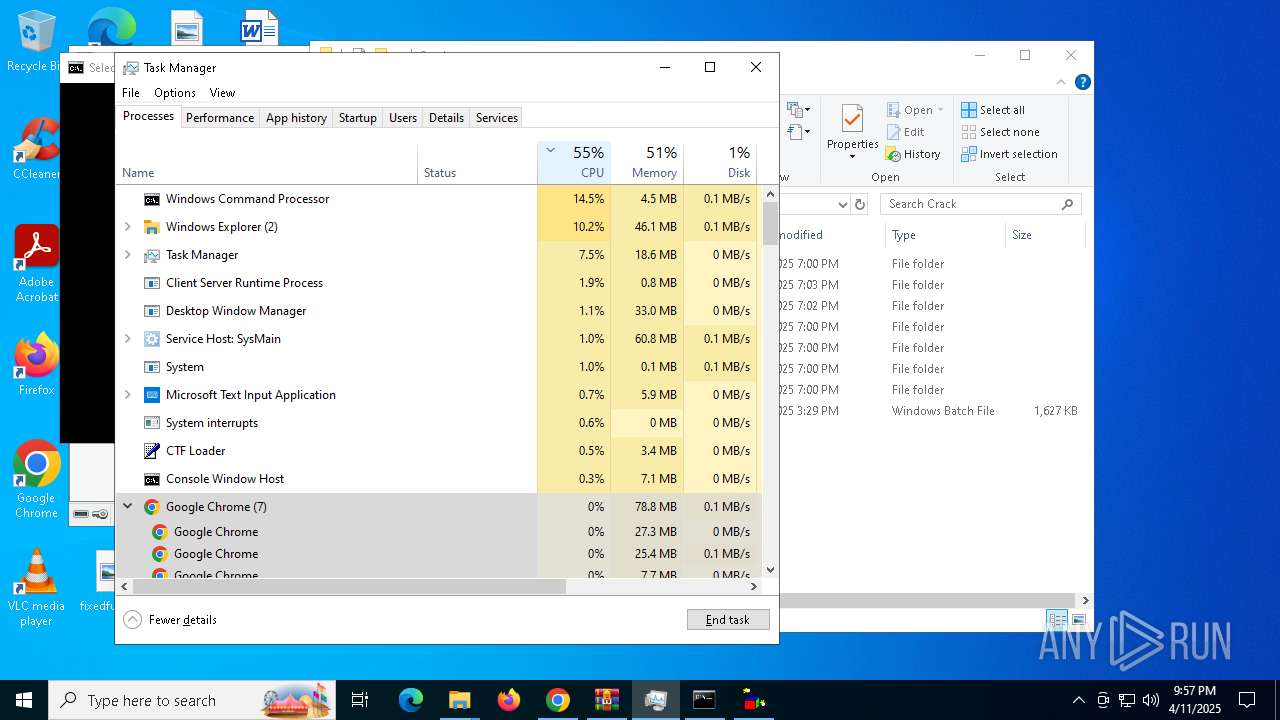Click the End task button
The image size is (1280, 720).
coord(728,620)
